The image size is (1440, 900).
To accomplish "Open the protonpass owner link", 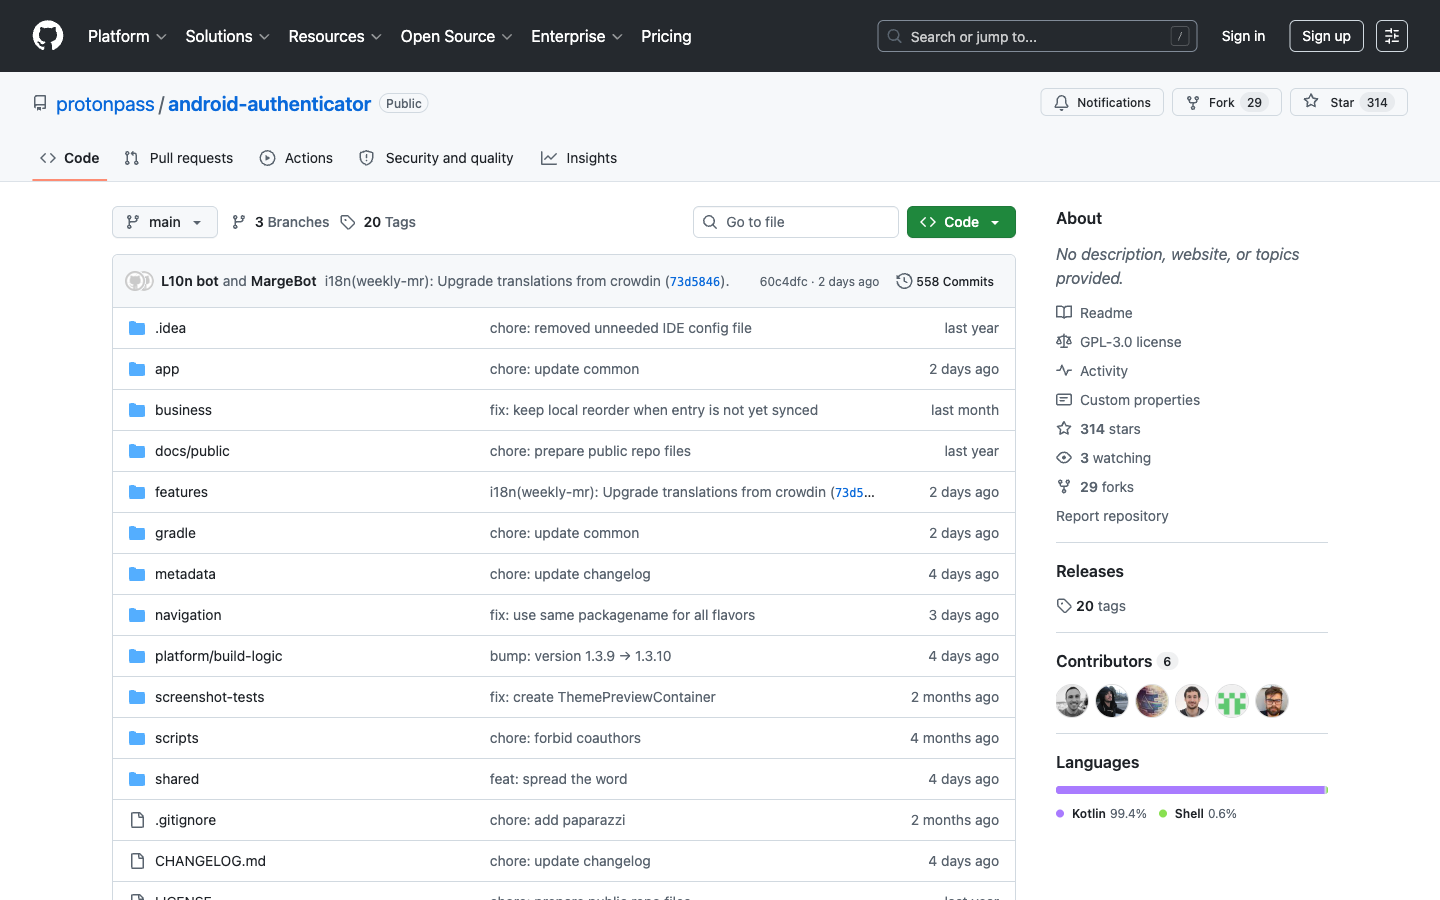I will [105, 104].
